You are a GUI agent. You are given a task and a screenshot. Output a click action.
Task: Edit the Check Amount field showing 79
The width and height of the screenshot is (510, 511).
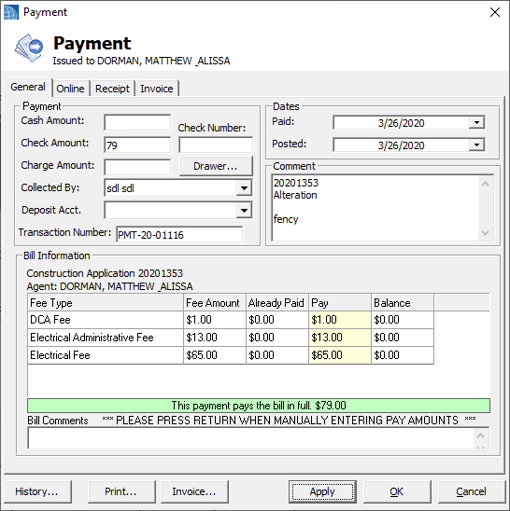(137, 145)
